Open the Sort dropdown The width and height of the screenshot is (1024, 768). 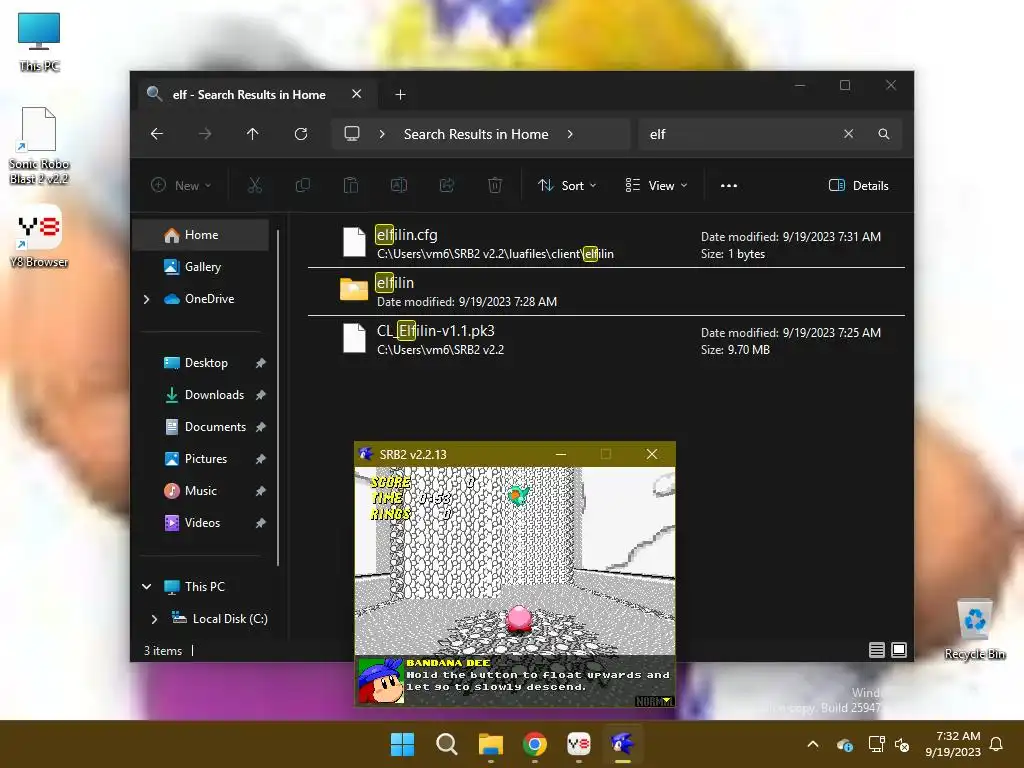click(x=567, y=185)
